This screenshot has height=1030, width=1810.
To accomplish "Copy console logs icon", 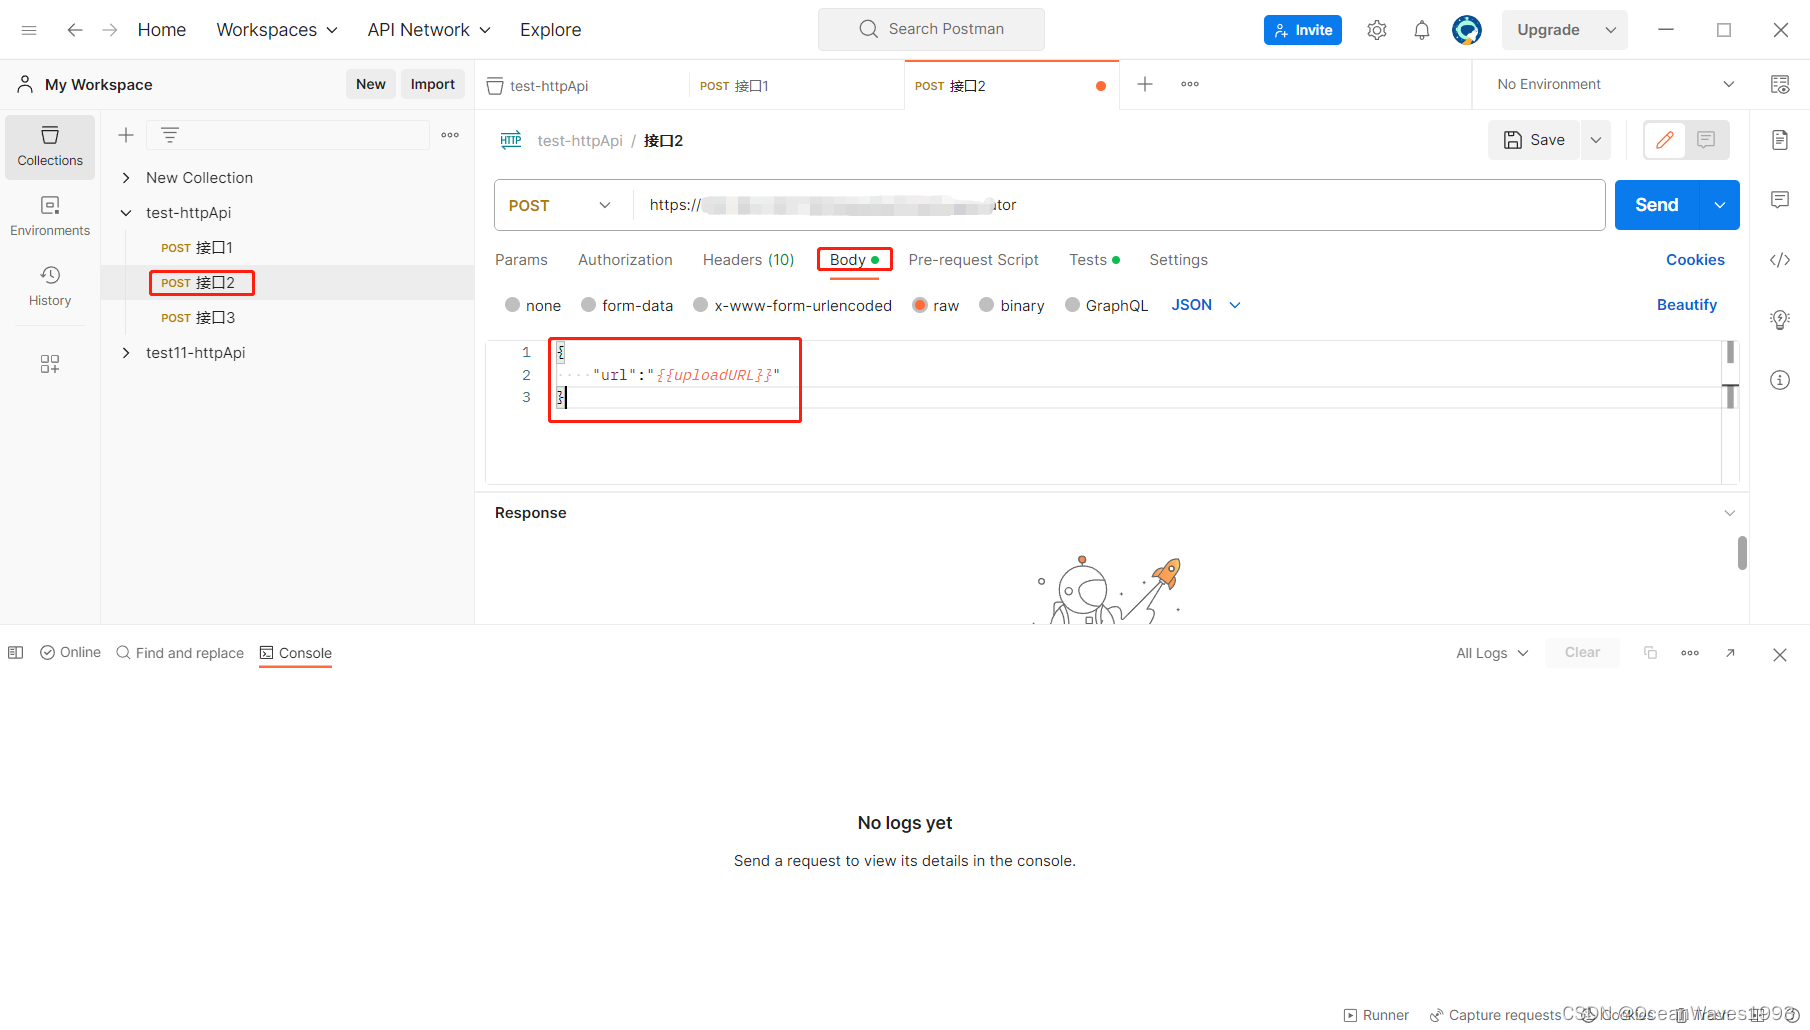I will point(1650,653).
